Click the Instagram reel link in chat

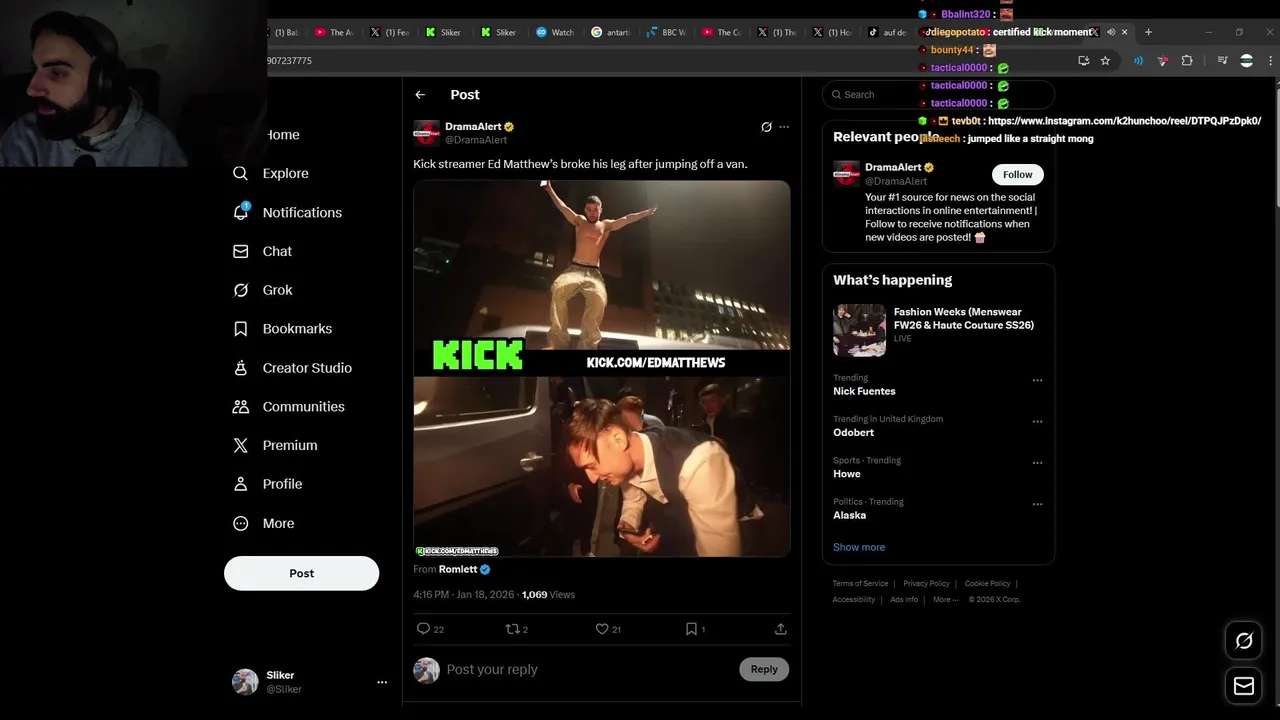click(x=1124, y=121)
